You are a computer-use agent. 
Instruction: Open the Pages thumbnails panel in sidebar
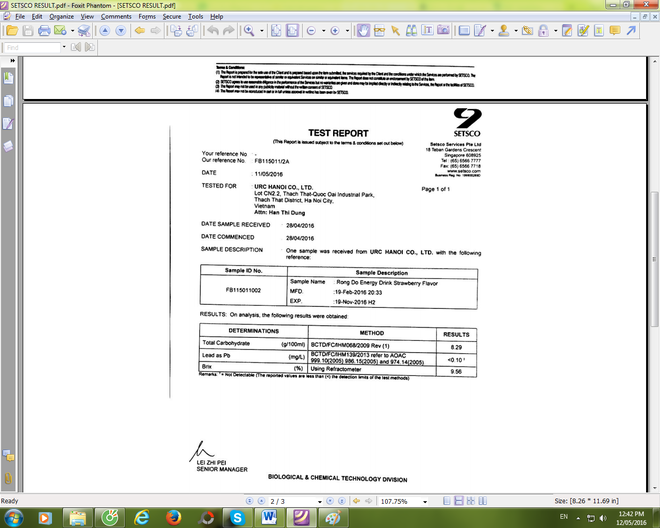pyautogui.click(x=8, y=101)
